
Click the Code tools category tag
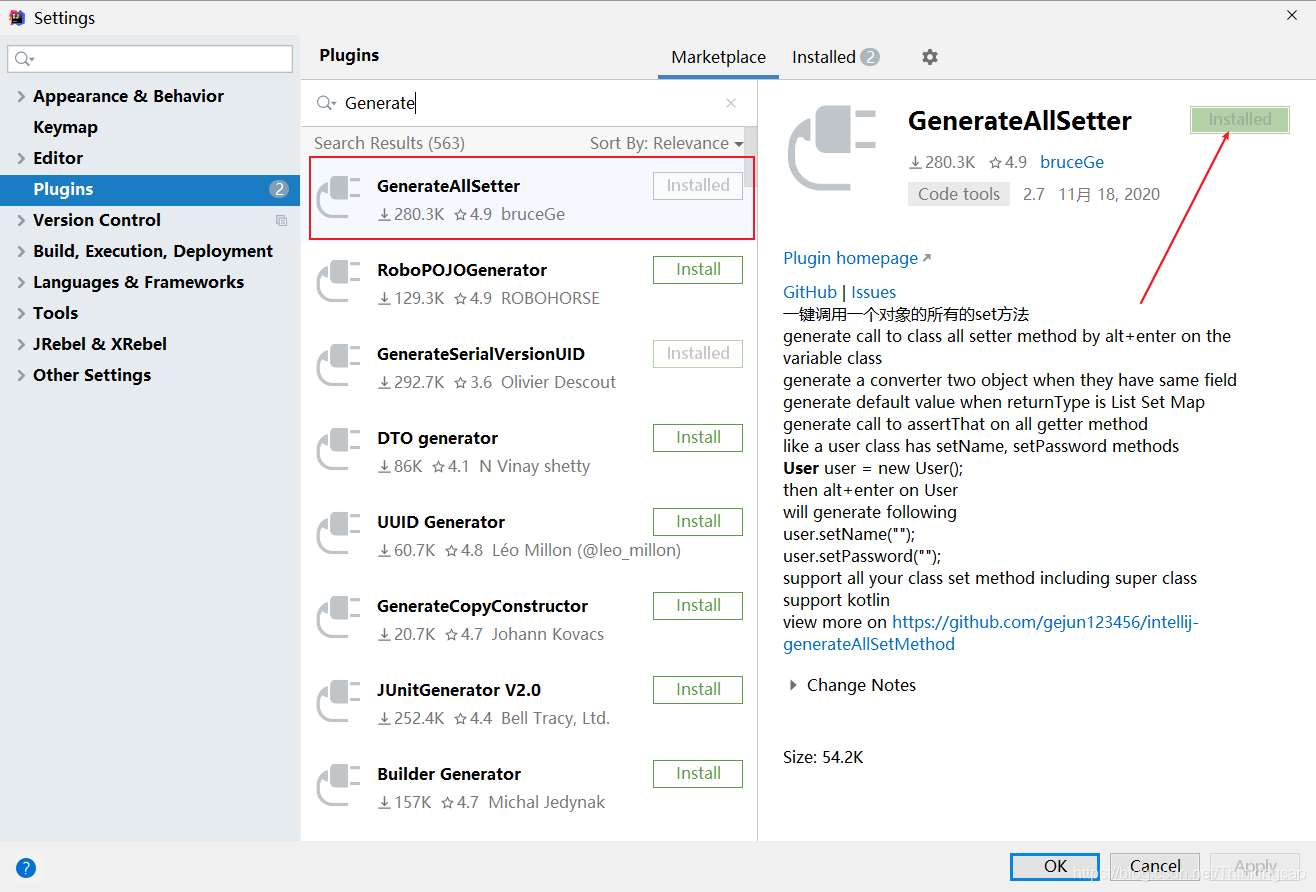pos(959,194)
